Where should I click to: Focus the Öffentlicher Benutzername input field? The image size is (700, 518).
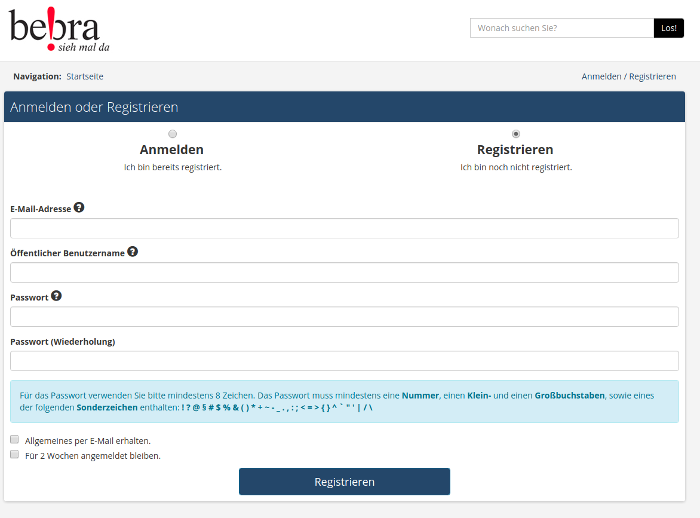[344, 272]
